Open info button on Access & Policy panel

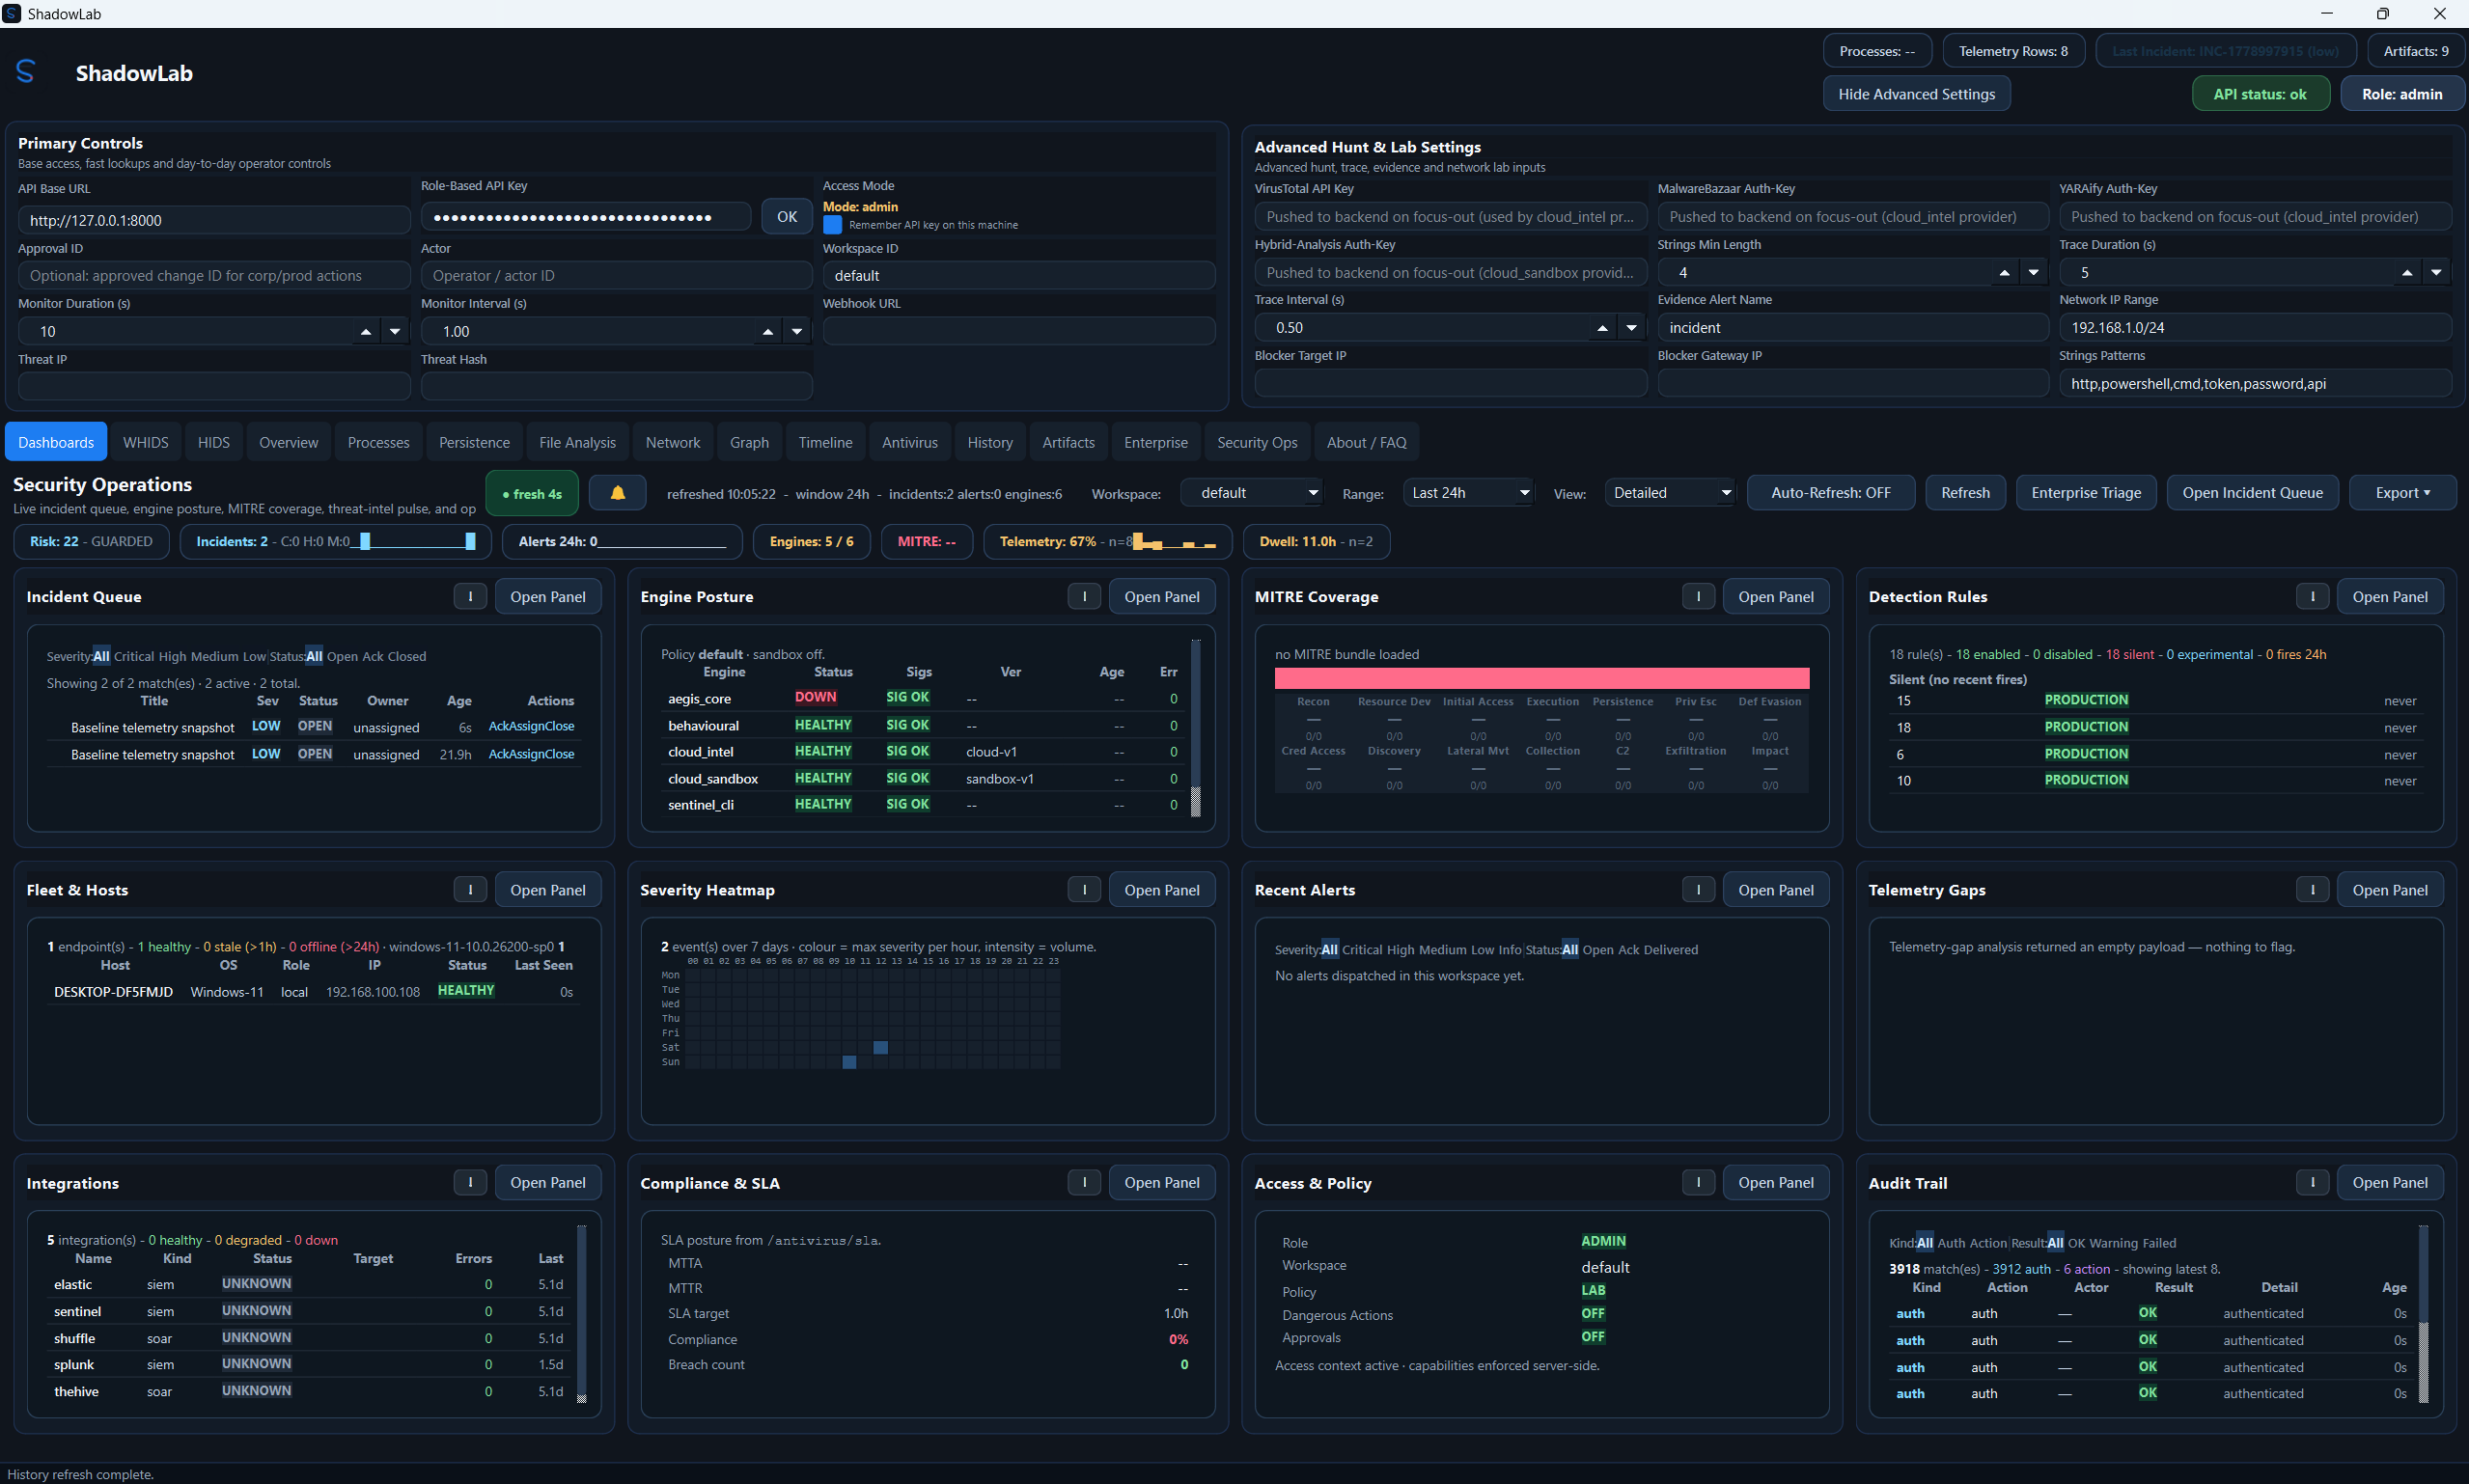(x=1698, y=1182)
